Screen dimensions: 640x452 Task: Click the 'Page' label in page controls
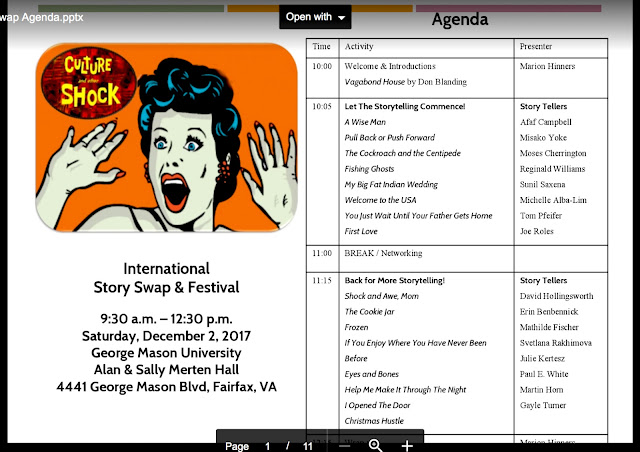pyautogui.click(x=237, y=446)
